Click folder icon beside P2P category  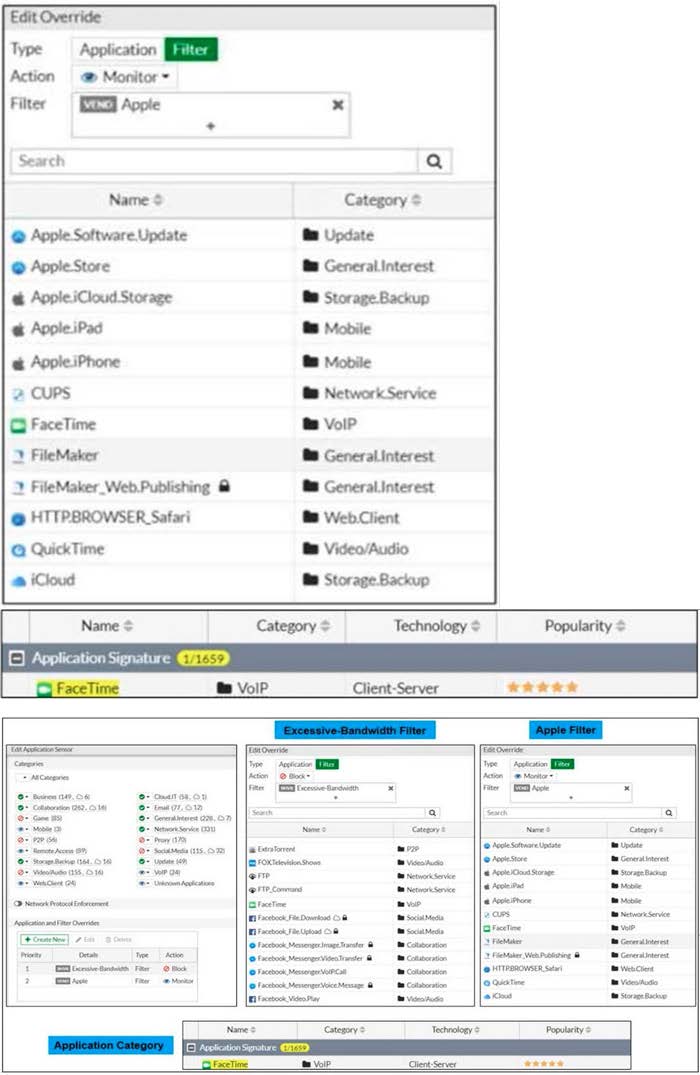tap(401, 849)
